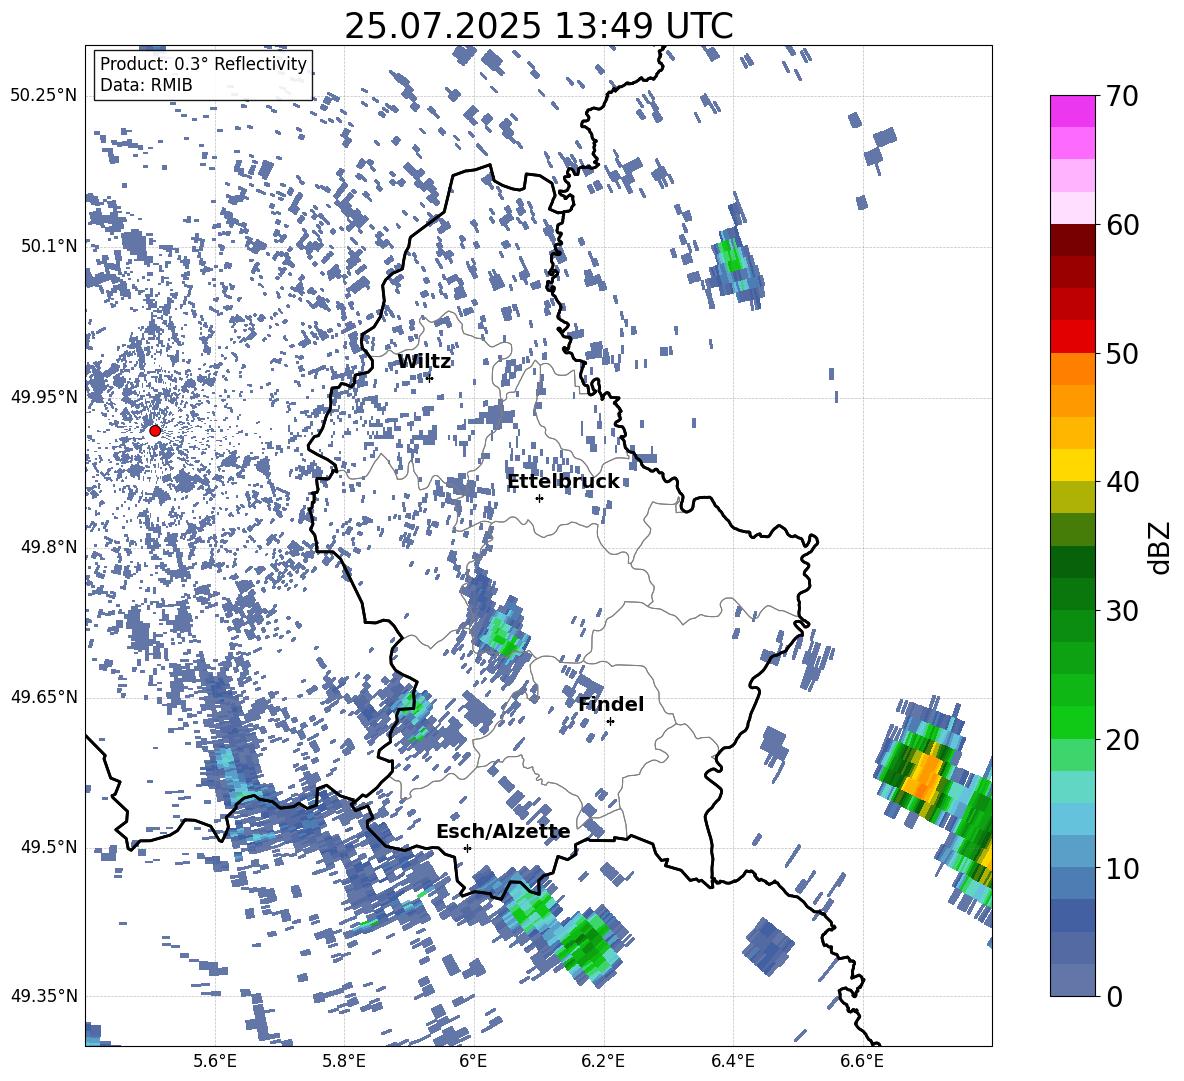The image size is (1184, 1081).
Task: Click the Data: RMIB text
Action: click(146, 85)
